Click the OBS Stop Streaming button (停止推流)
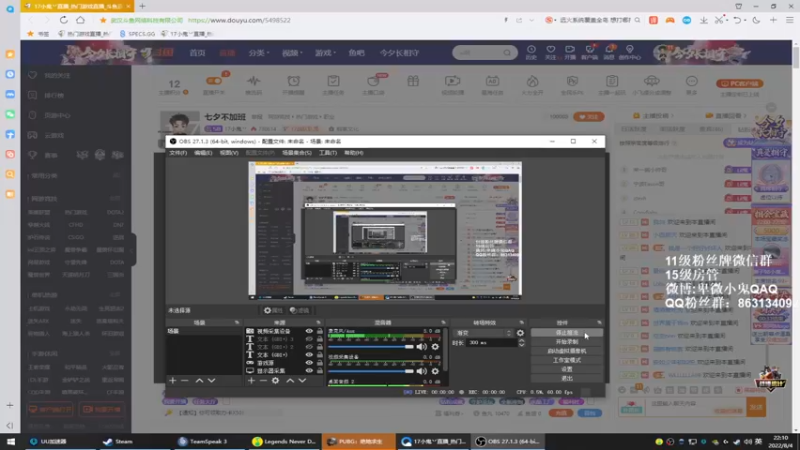This screenshot has width=800, height=450. point(566,333)
